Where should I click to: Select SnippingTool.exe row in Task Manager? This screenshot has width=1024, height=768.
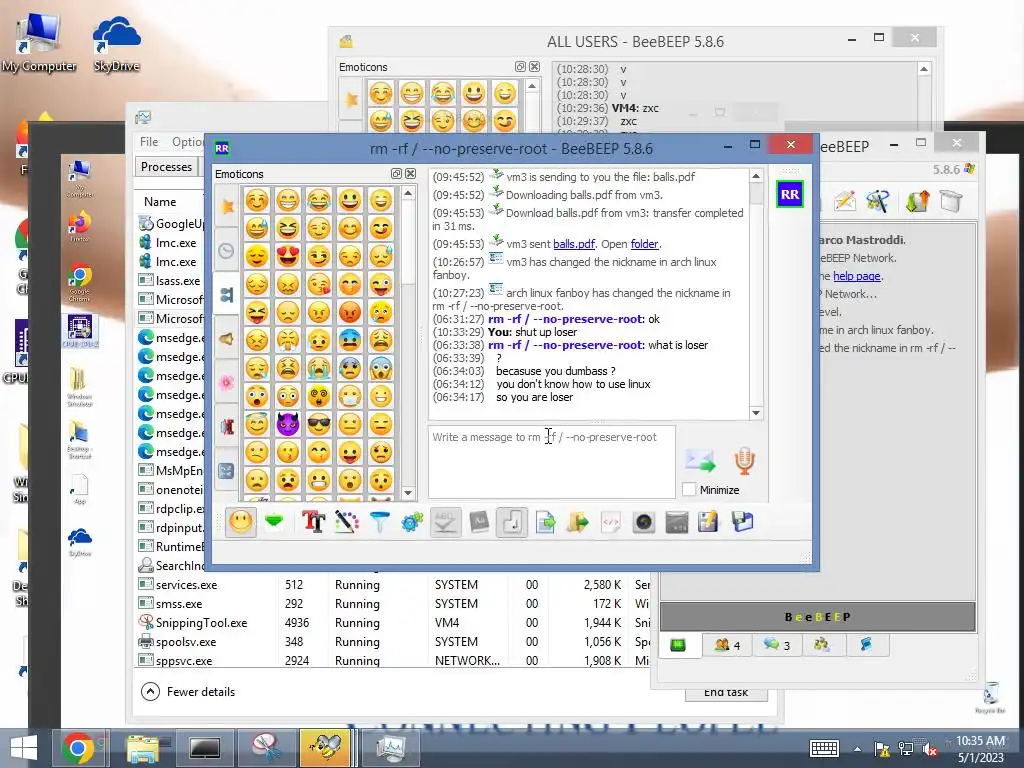tap(393, 623)
